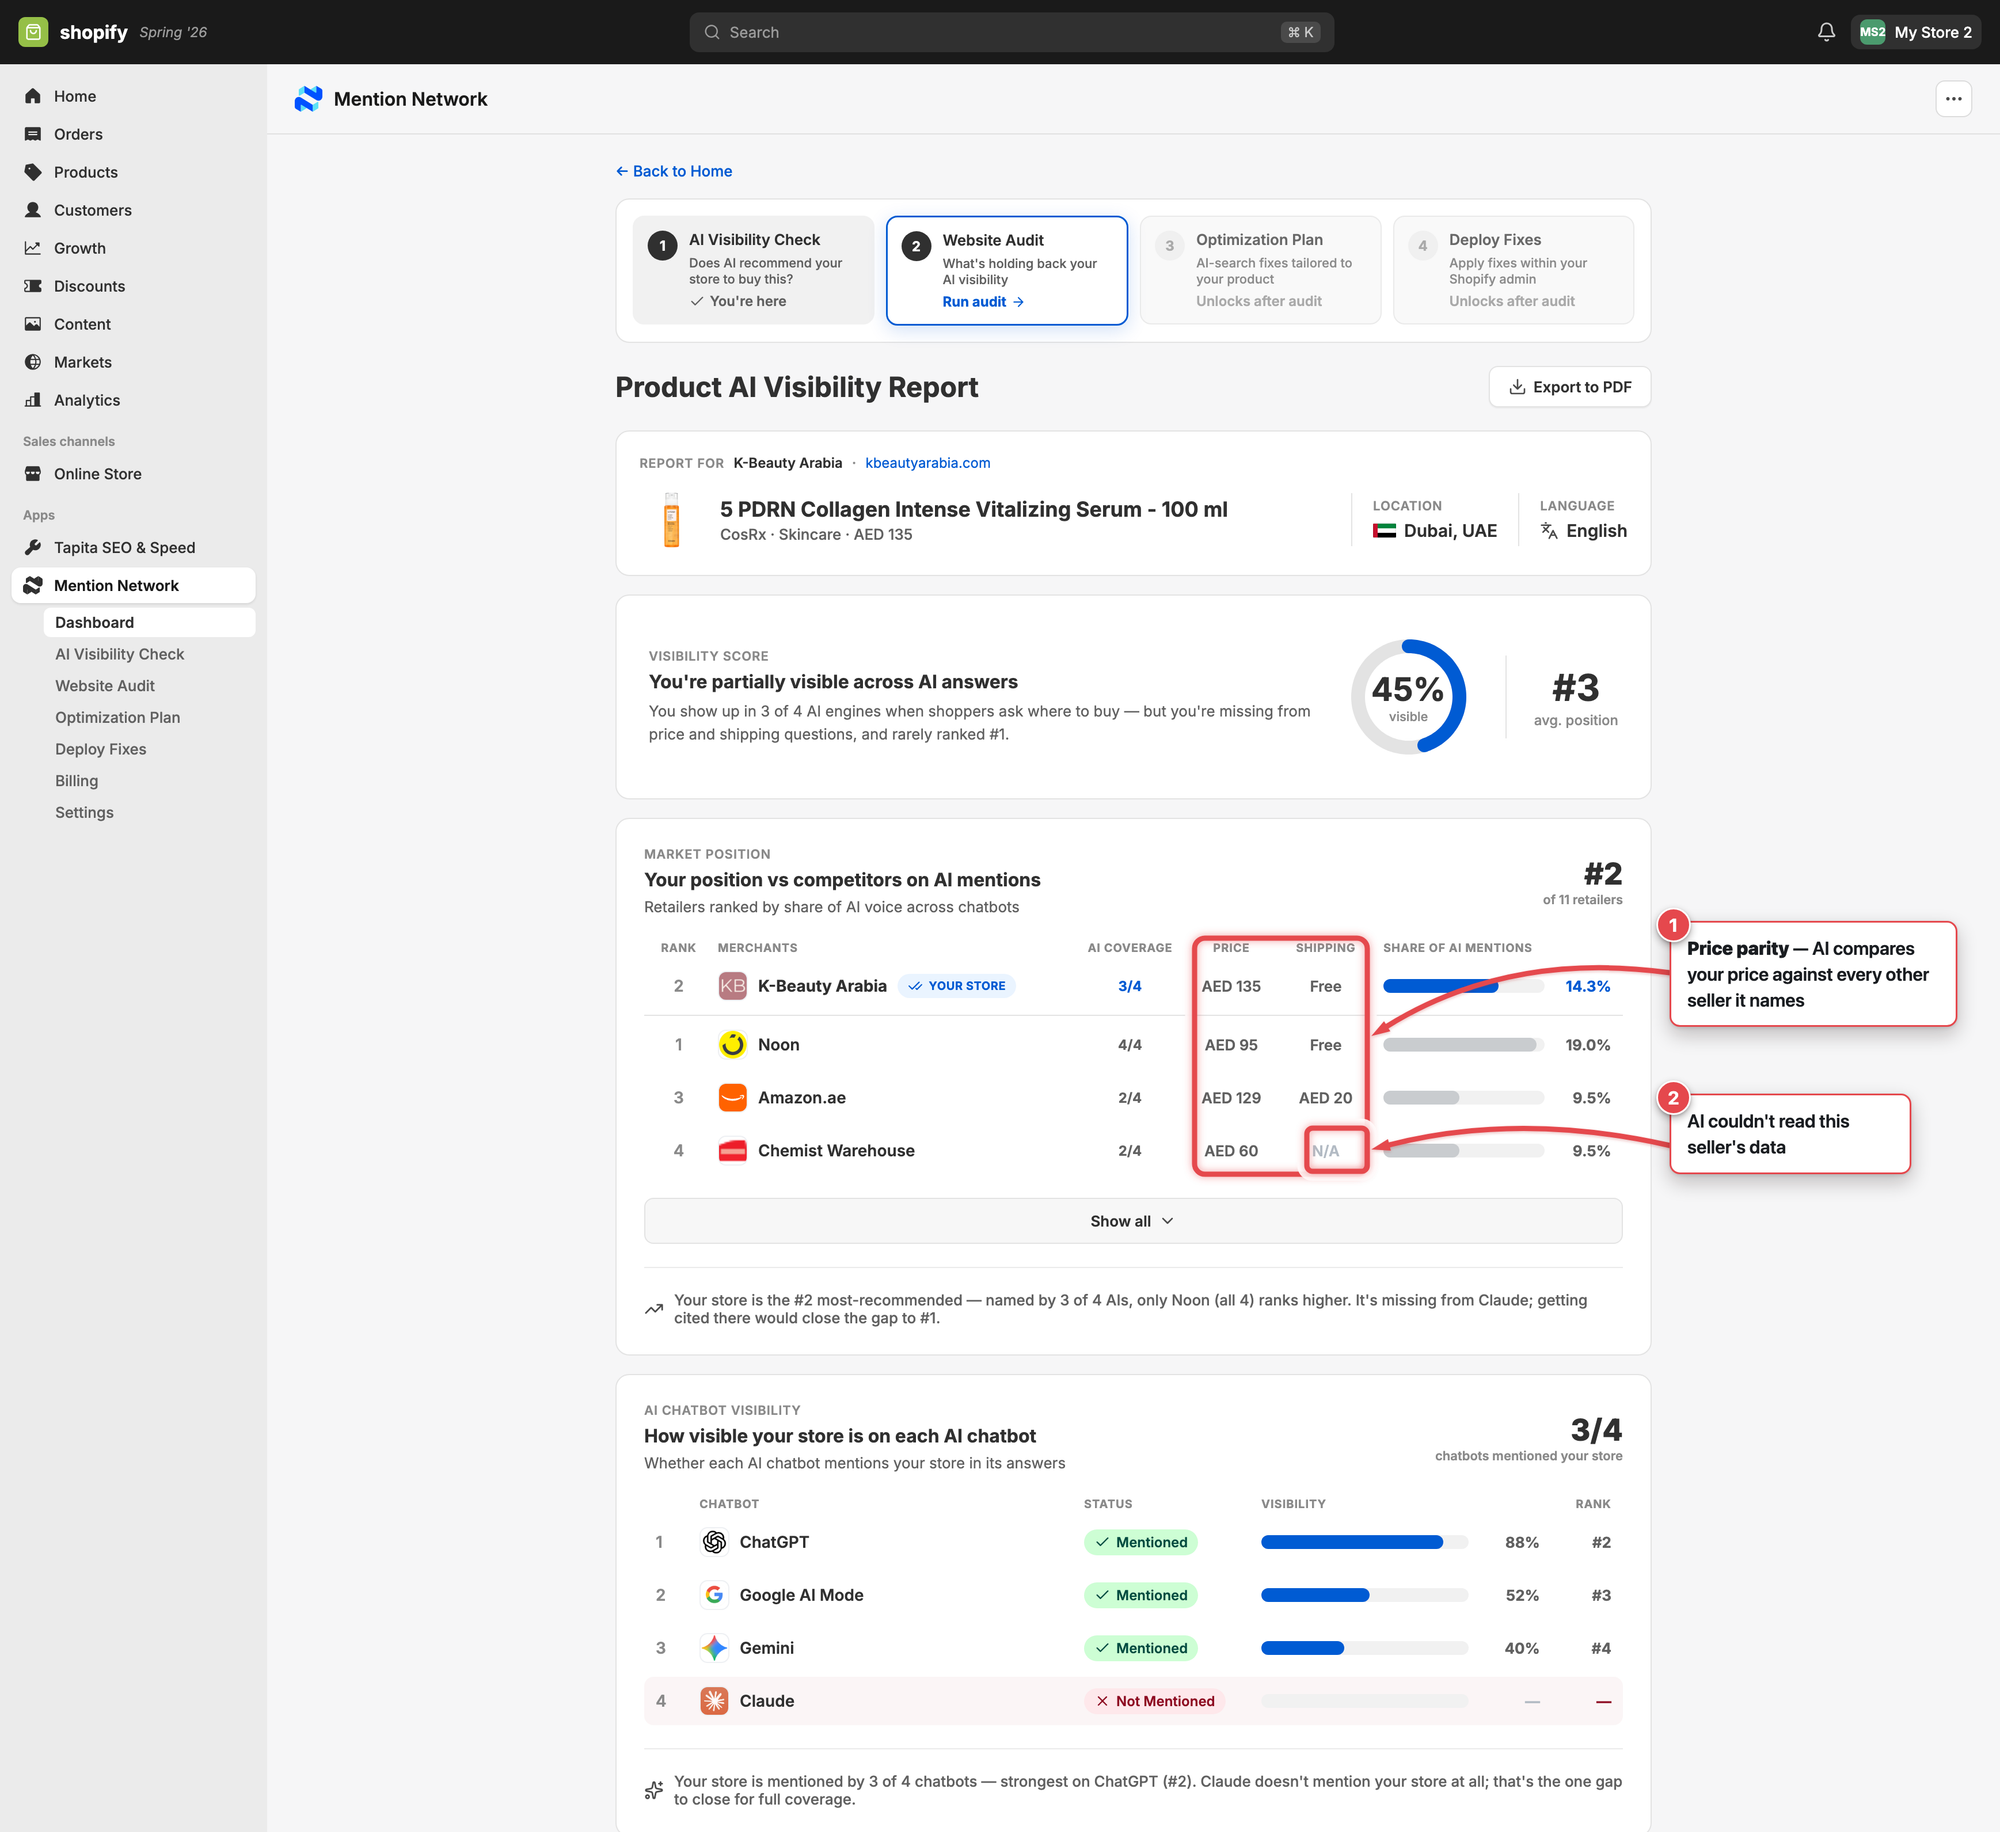Click the 3/4 AI coverage value
The image size is (2000, 1832).
click(1130, 986)
